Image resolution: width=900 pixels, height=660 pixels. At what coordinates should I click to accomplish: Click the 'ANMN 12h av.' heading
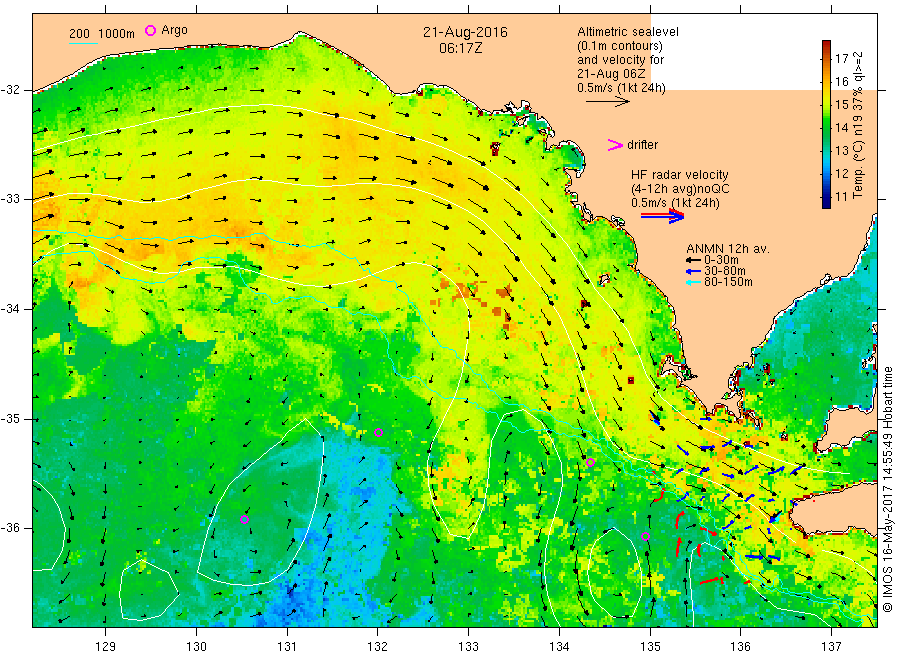tap(728, 249)
